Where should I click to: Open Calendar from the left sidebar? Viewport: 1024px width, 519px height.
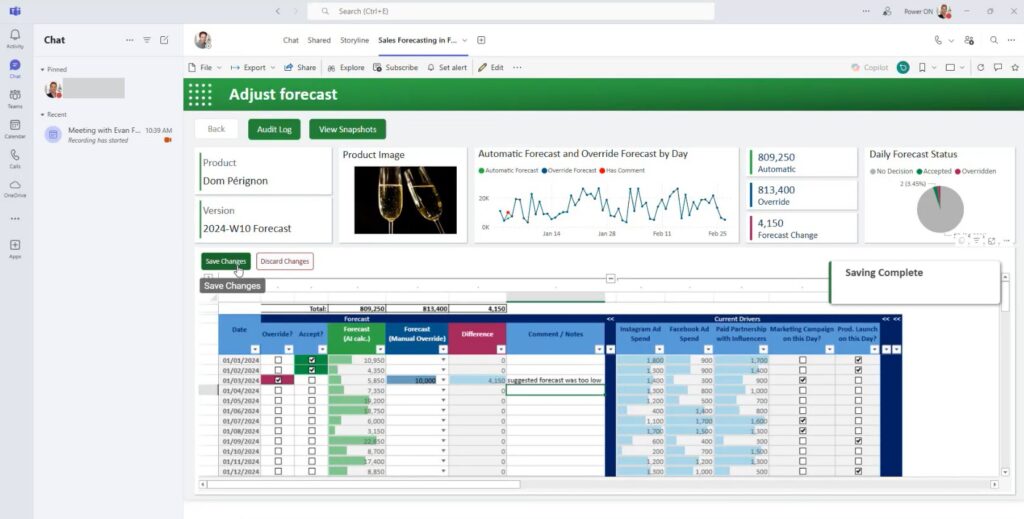click(15, 127)
